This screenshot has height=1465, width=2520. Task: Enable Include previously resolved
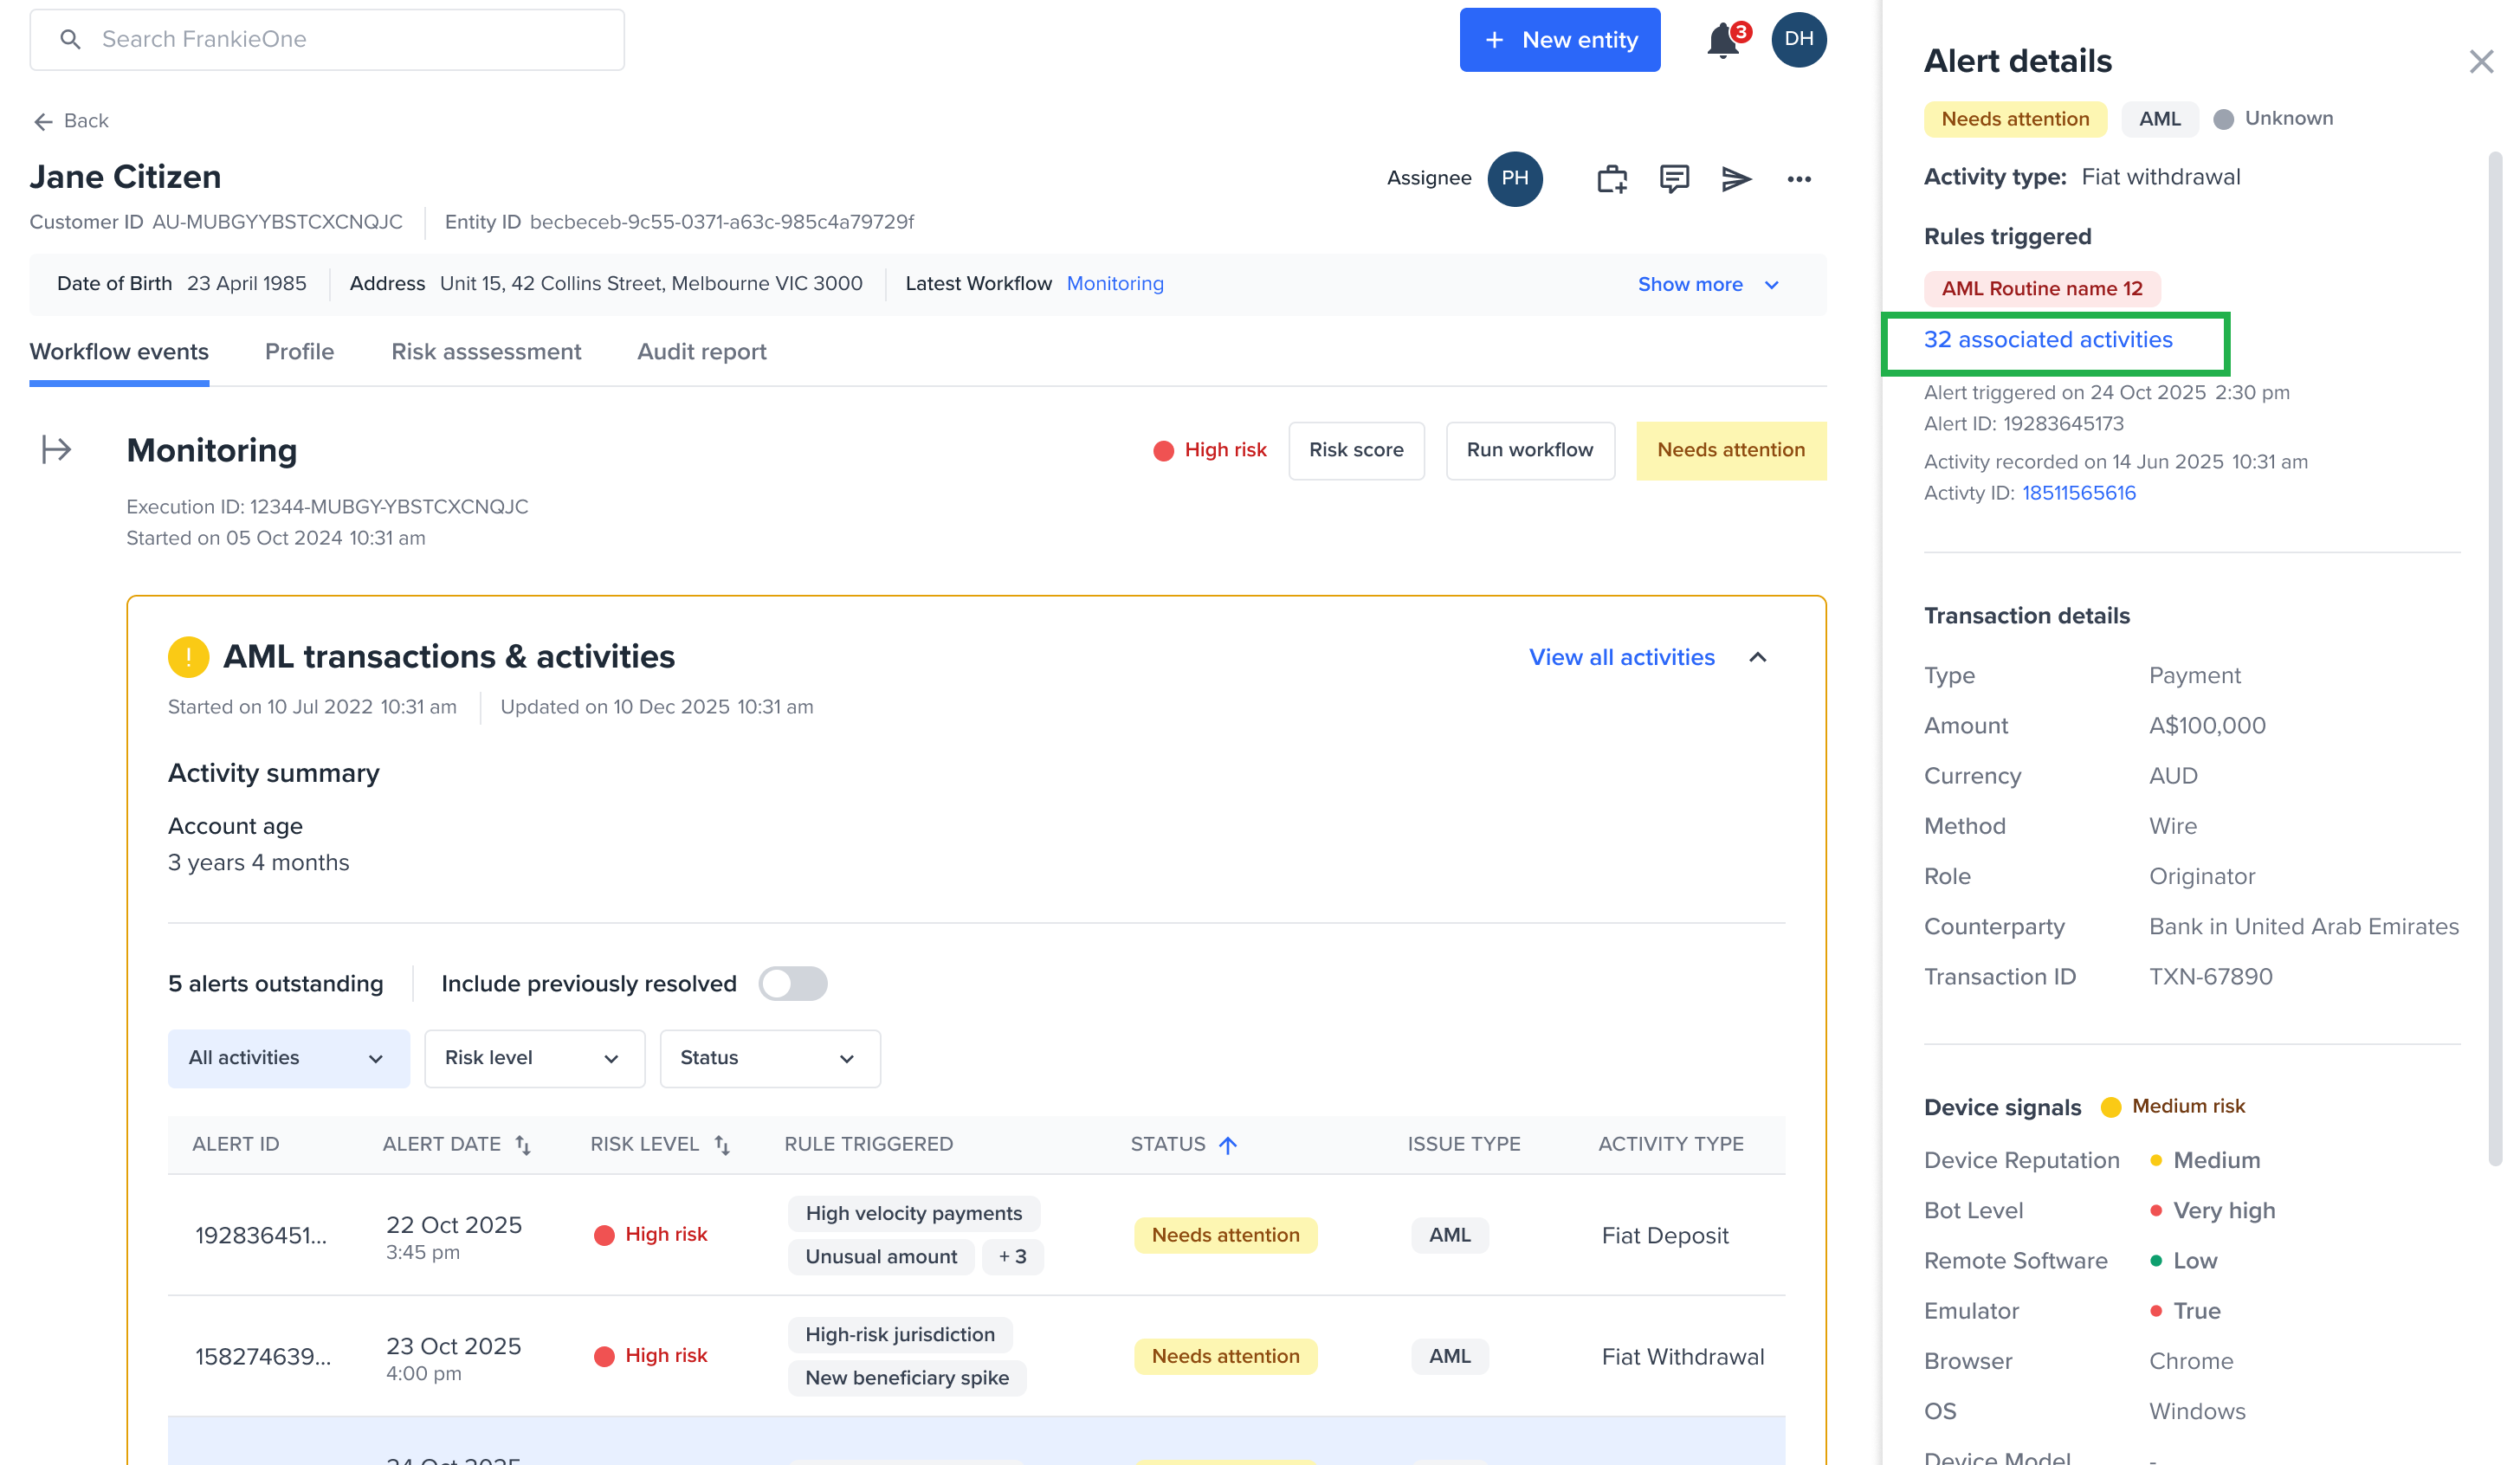pyautogui.click(x=793, y=983)
